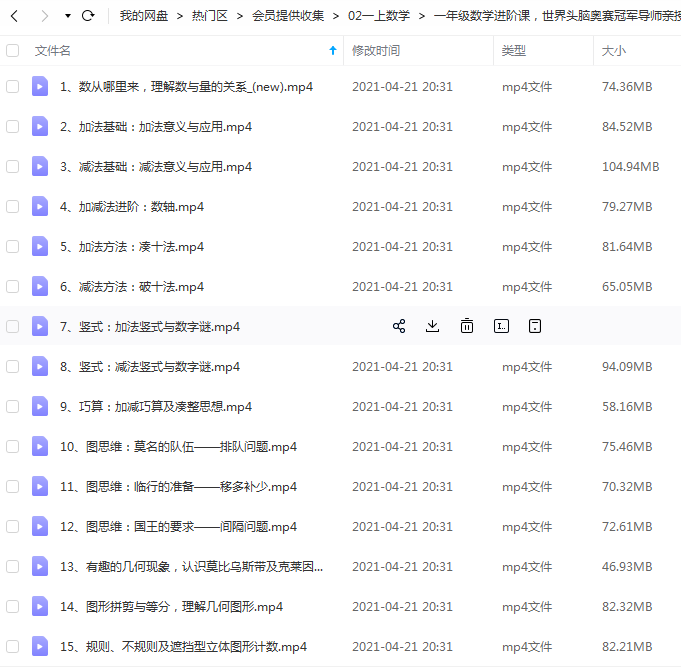
Task: Navigate to 热门区 in the breadcrumb
Action: 210,16
